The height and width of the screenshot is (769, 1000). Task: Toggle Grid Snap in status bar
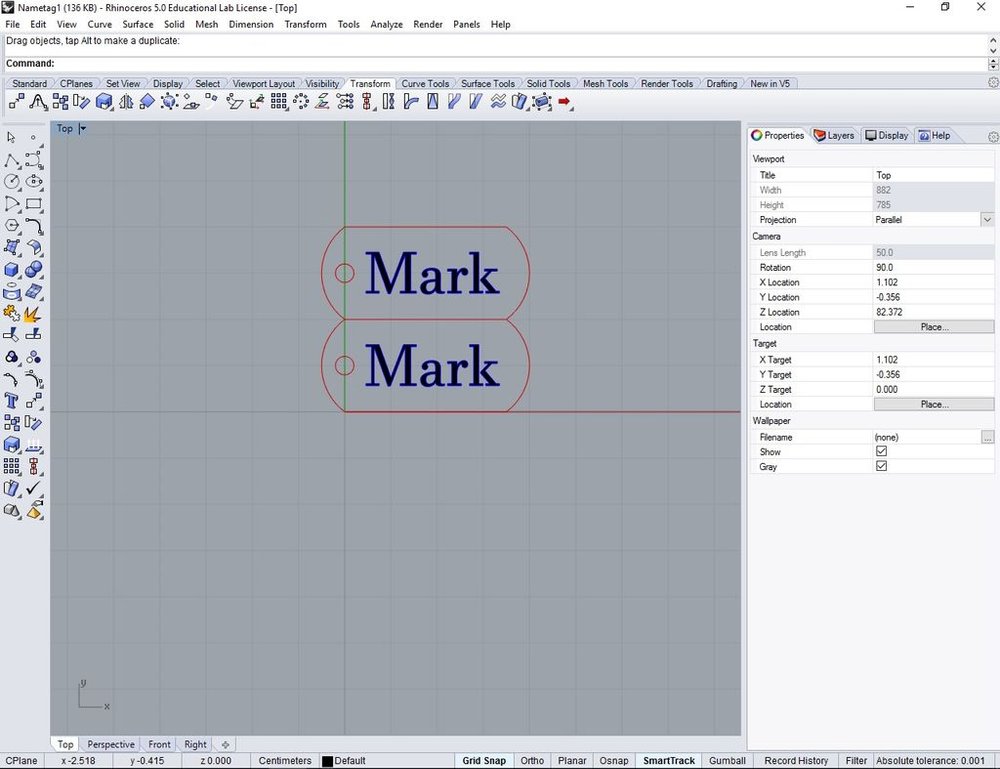point(484,761)
